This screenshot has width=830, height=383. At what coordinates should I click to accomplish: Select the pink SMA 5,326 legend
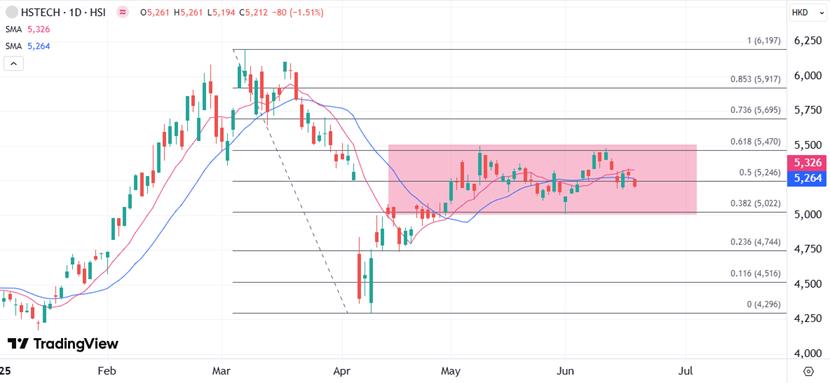(x=28, y=30)
